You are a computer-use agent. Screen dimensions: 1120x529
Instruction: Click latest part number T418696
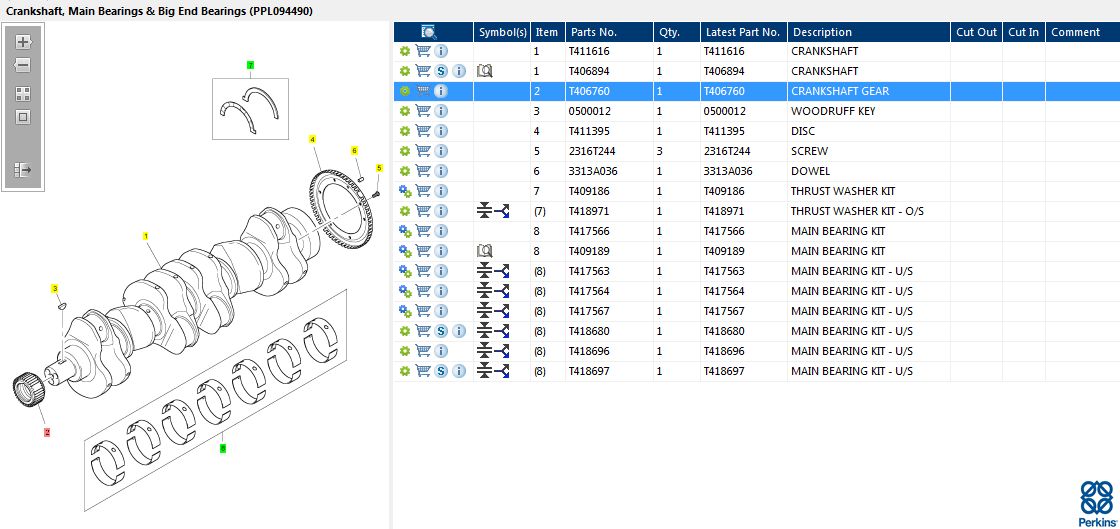(724, 351)
